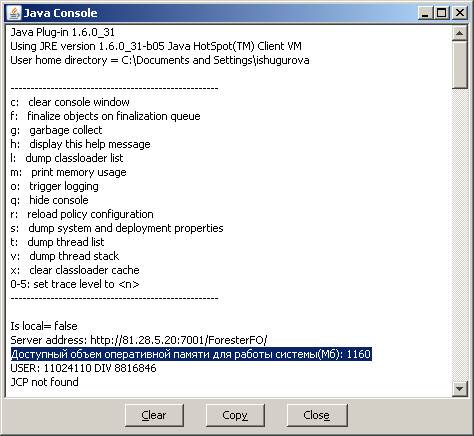Click the 'v: dump thread stack' line
The height and width of the screenshot is (436, 474).
[65, 256]
